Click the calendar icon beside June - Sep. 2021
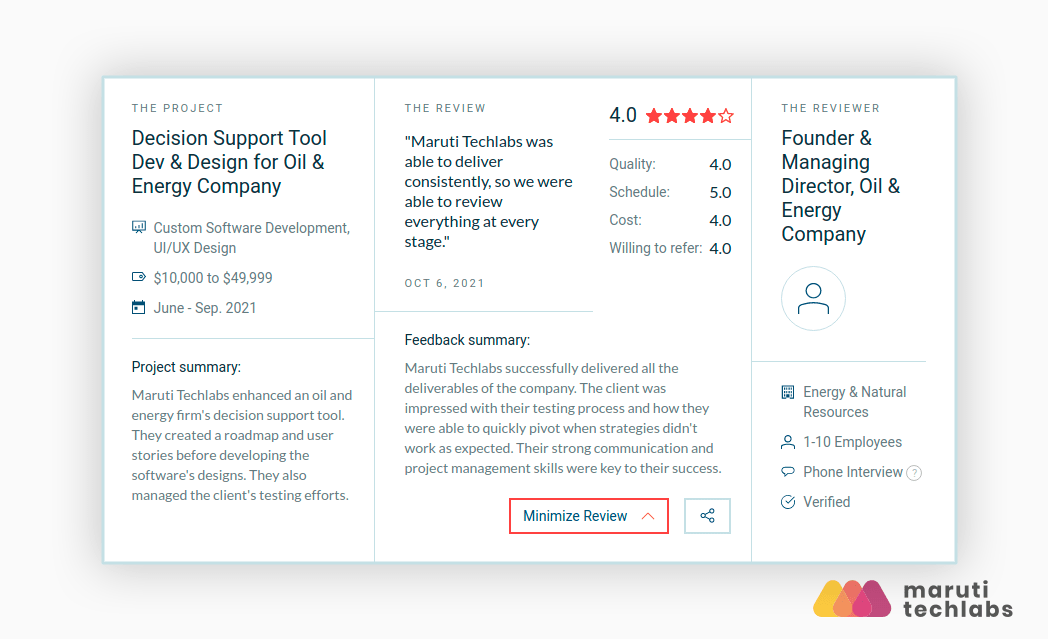Image resolution: width=1048 pixels, height=639 pixels. tap(139, 307)
